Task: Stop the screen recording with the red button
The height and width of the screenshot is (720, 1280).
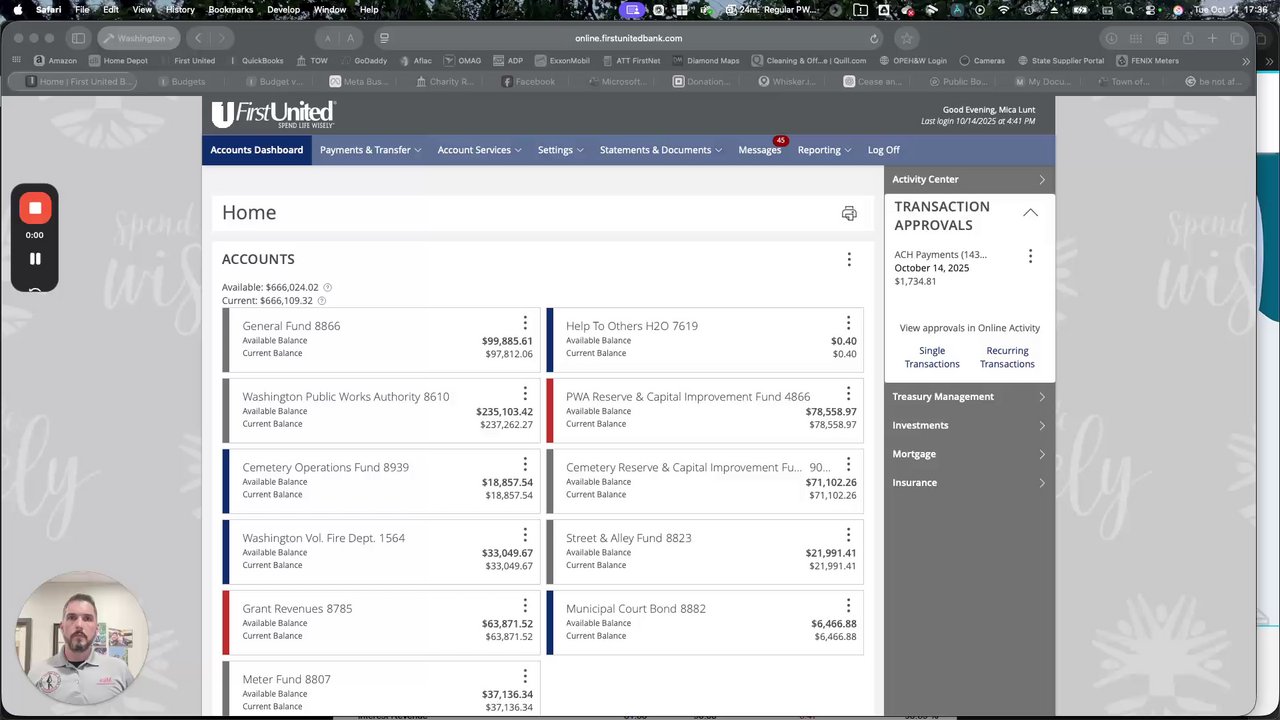Action: click(x=35, y=208)
